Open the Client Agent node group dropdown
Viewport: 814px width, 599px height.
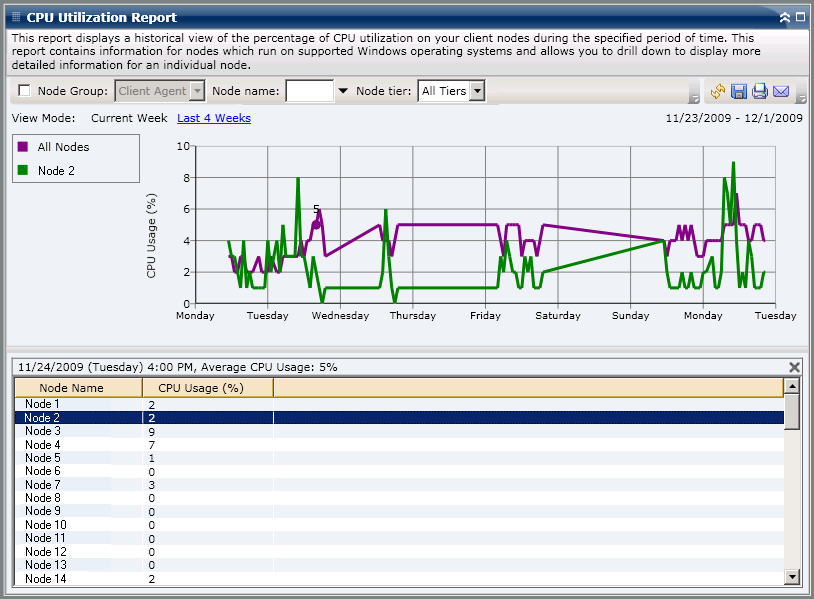[197, 91]
